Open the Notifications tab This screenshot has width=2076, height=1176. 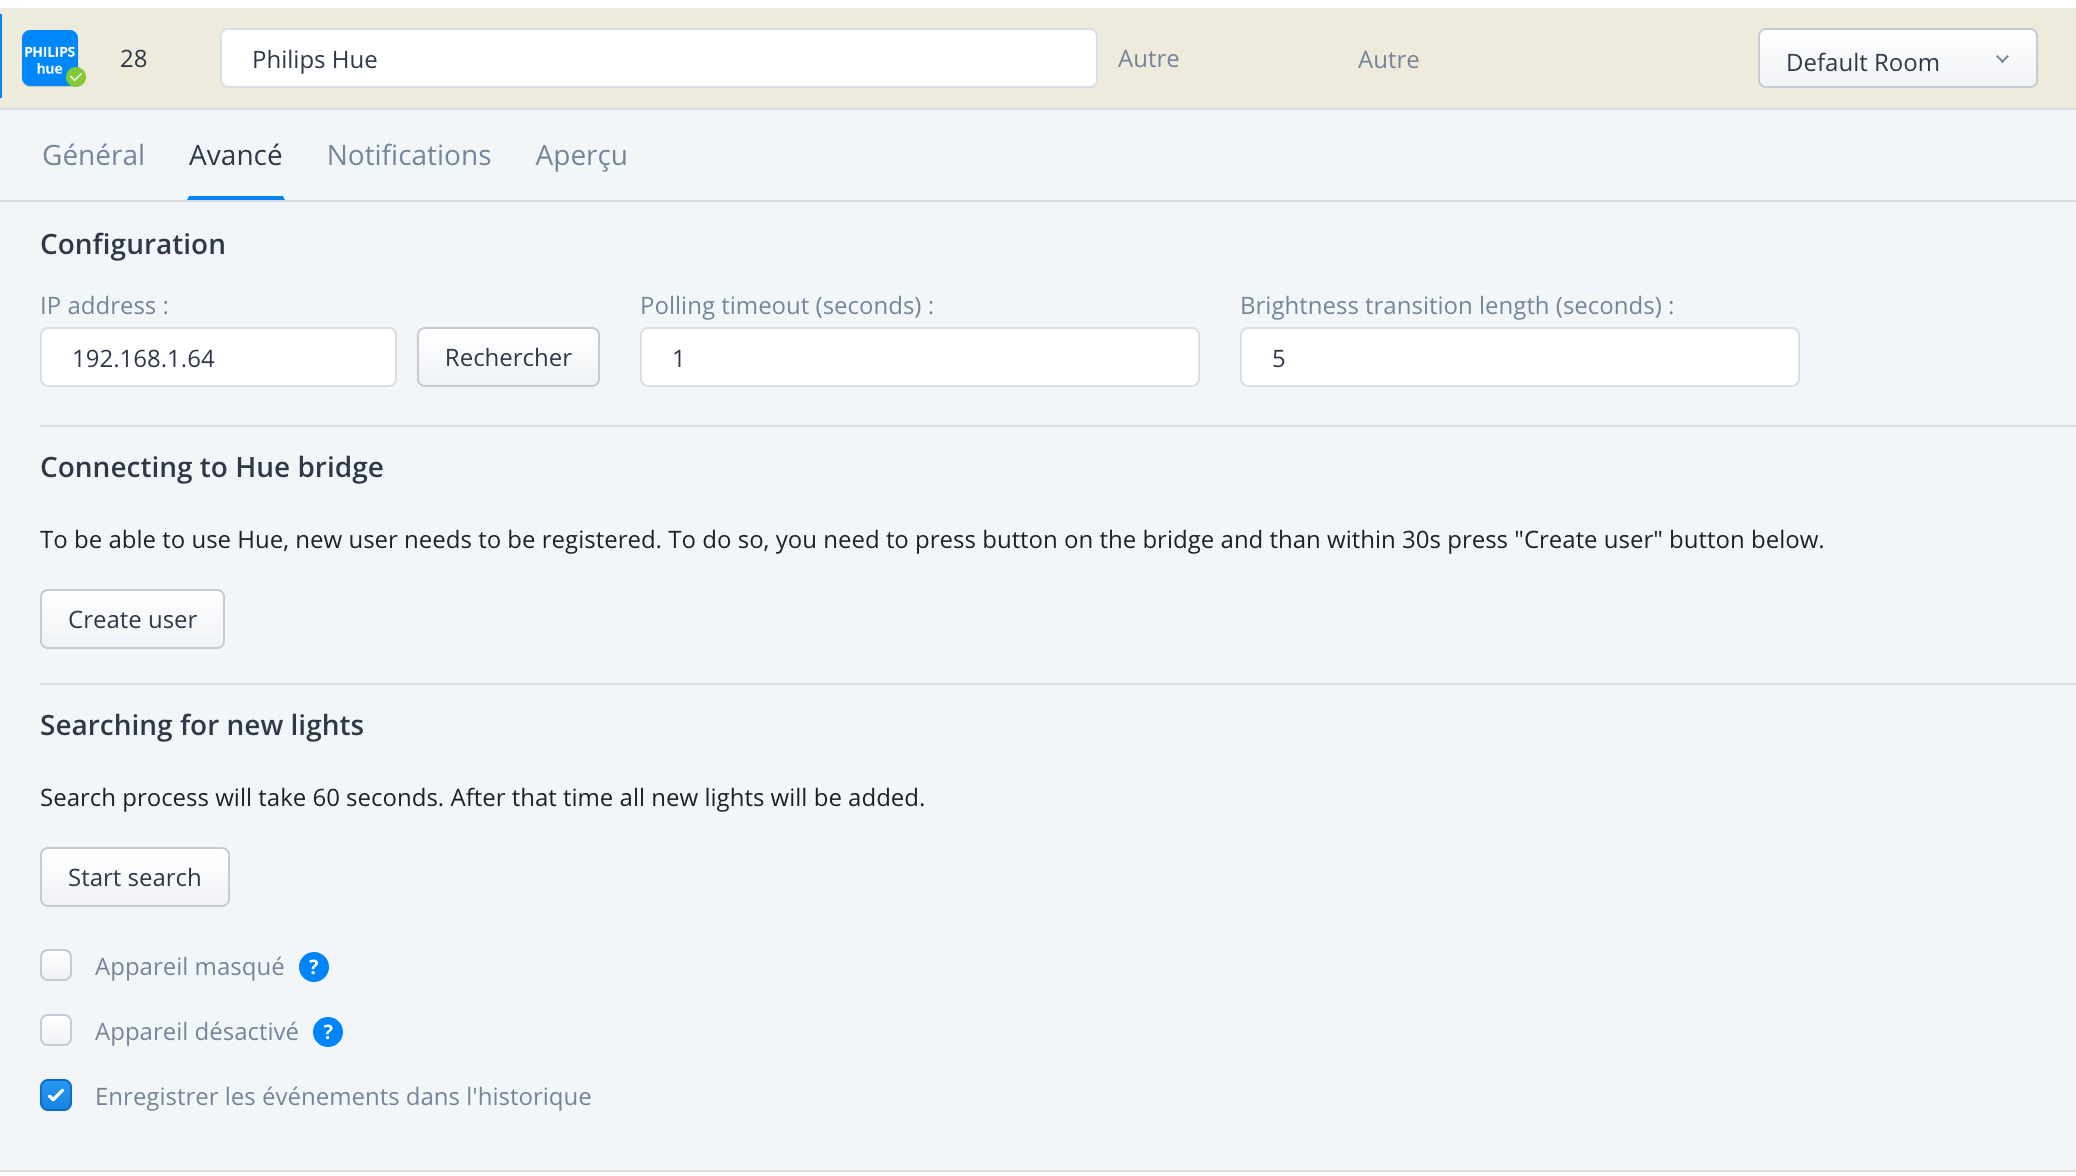point(409,156)
